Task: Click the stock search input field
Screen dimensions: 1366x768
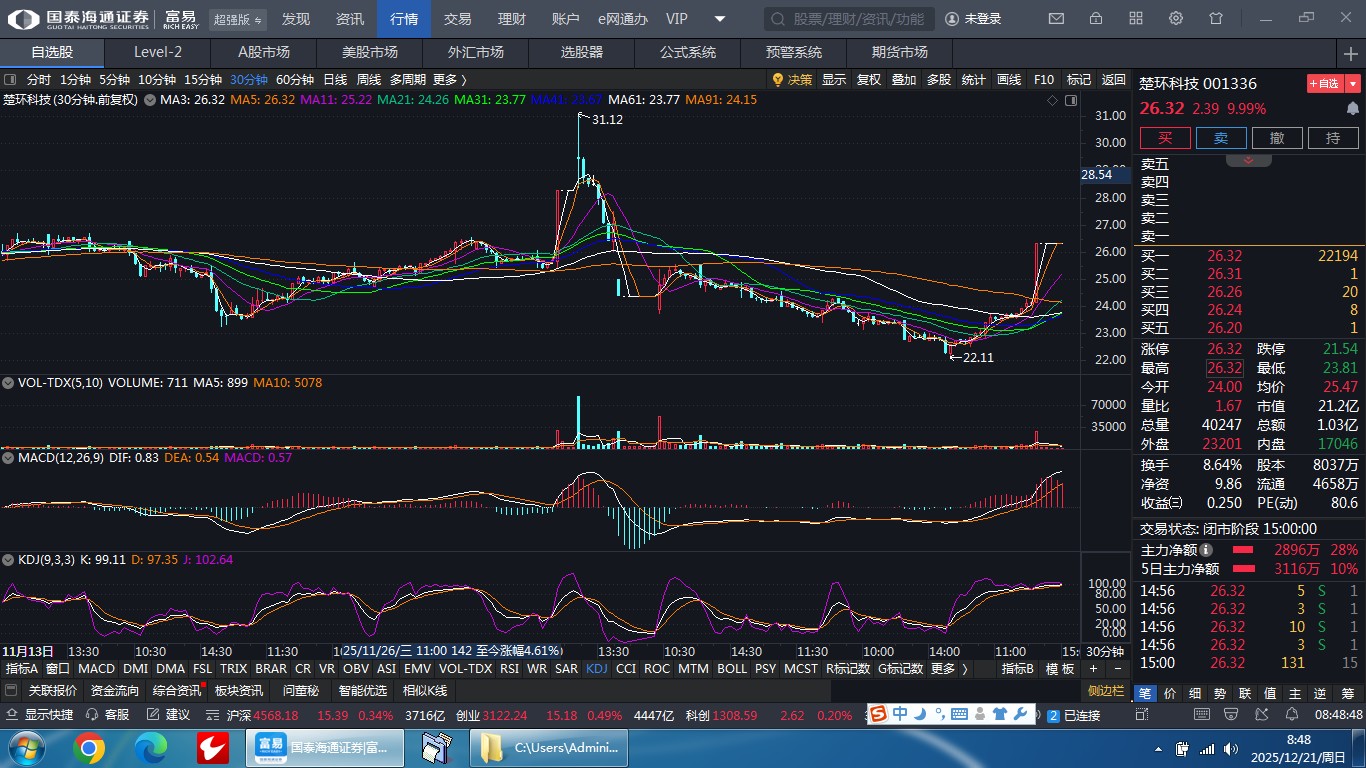Action: click(x=850, y=19)
